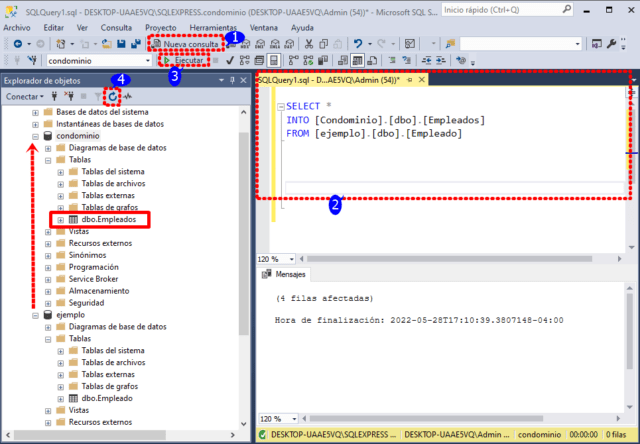The image size is (640, 444).
Task: Click the Save floppy disk icon
Action: (x=121, y=44)
